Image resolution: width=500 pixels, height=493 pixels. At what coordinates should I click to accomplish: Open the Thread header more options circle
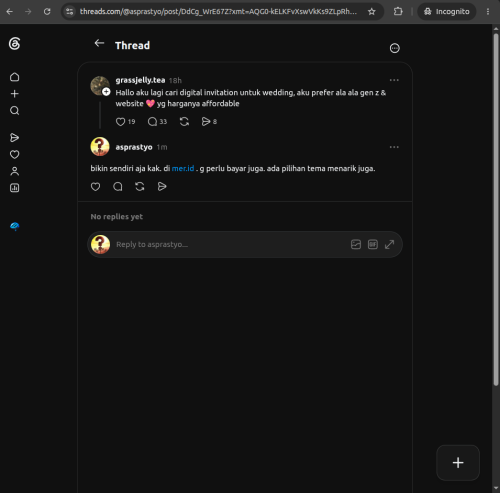pos(395,48)
